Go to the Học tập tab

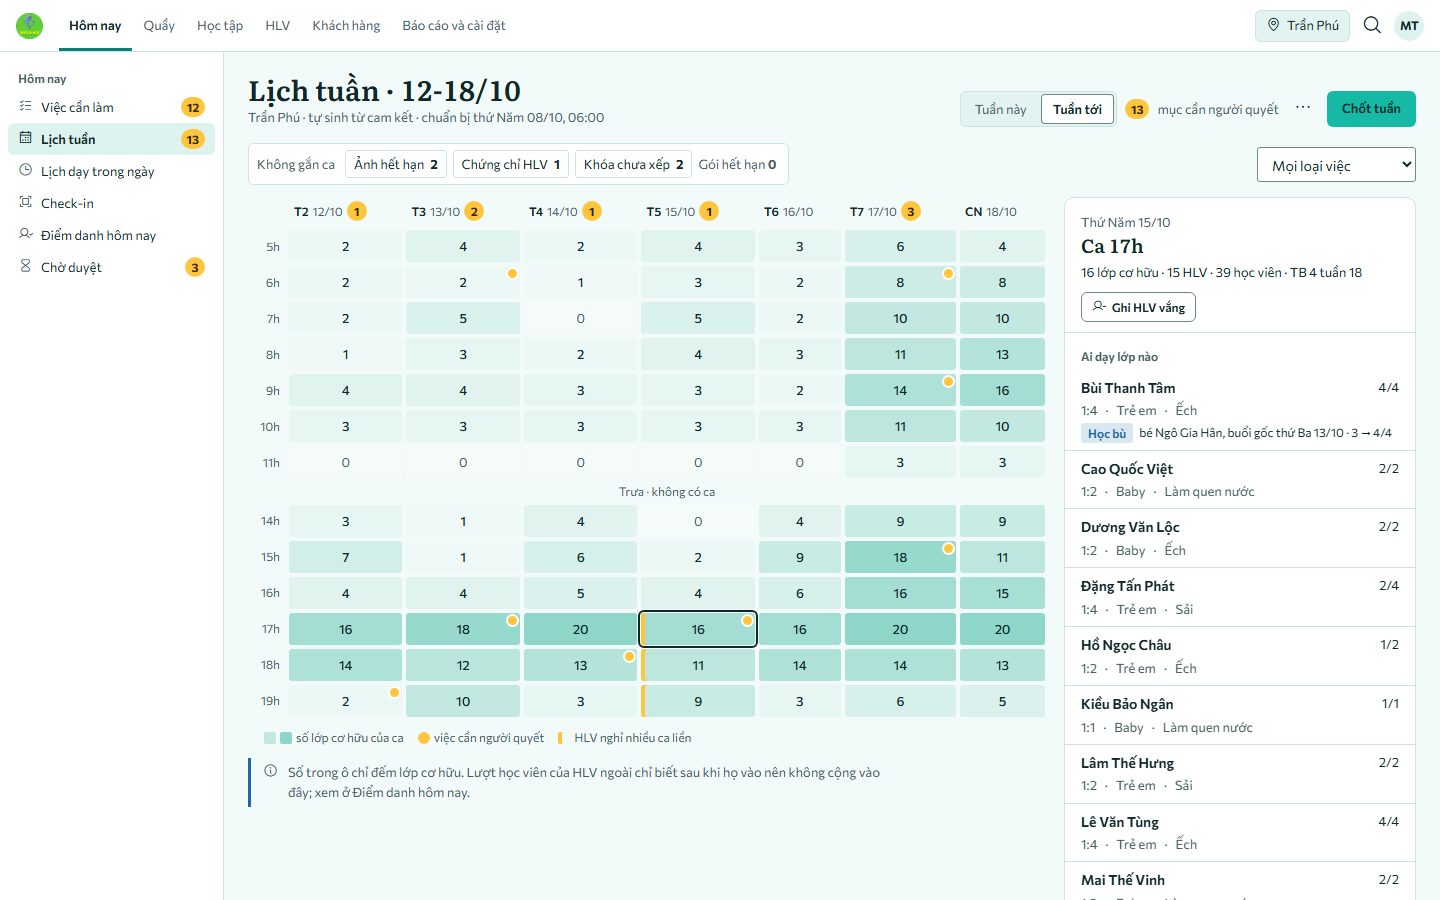coord(220,25)
